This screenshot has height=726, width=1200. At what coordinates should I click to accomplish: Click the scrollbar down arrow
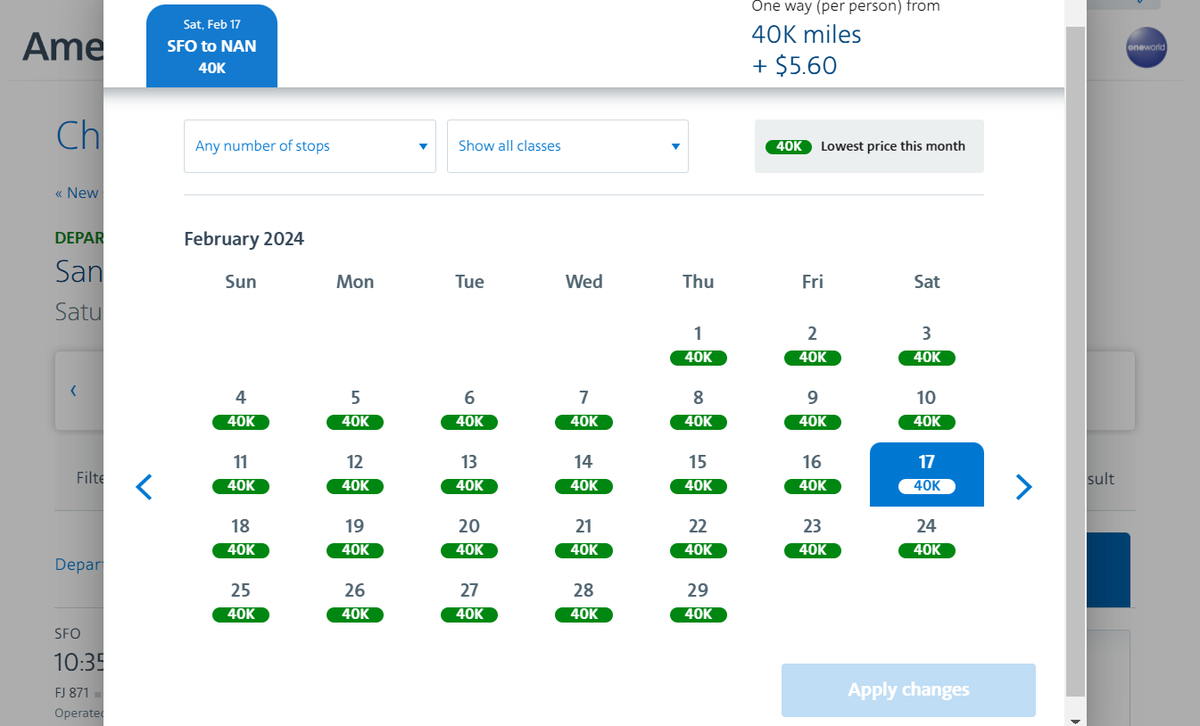click(1075, 719)
